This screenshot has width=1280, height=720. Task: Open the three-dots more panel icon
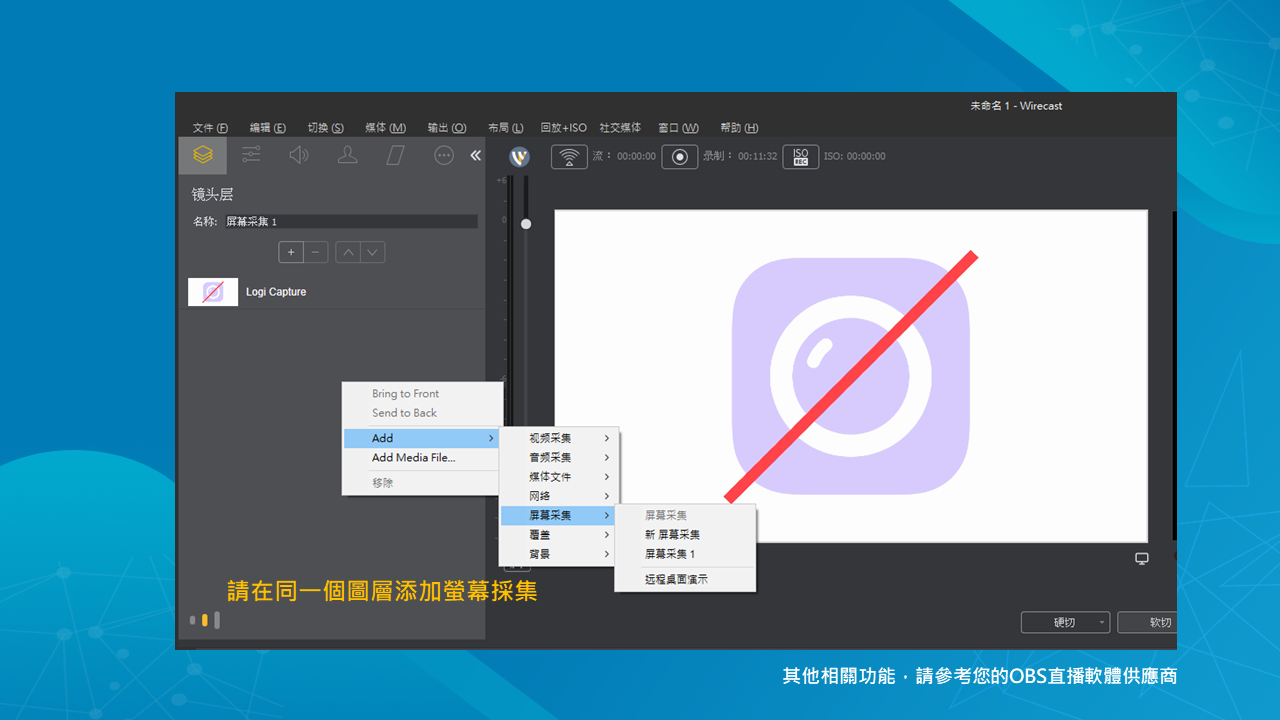444,155
